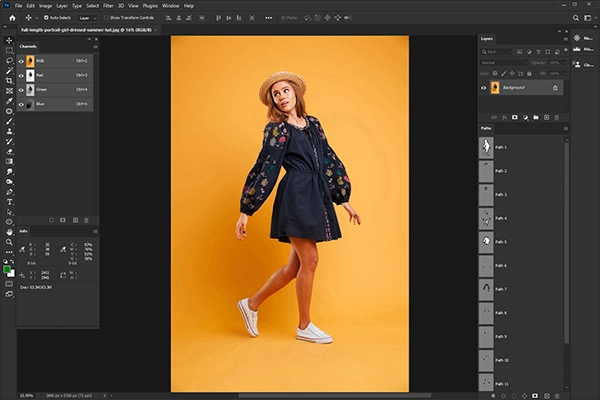Image resolution: width=600 pixels, height=400 pixels.
Task: Delete channel using Channels trash icon
Action: point(86,220)
